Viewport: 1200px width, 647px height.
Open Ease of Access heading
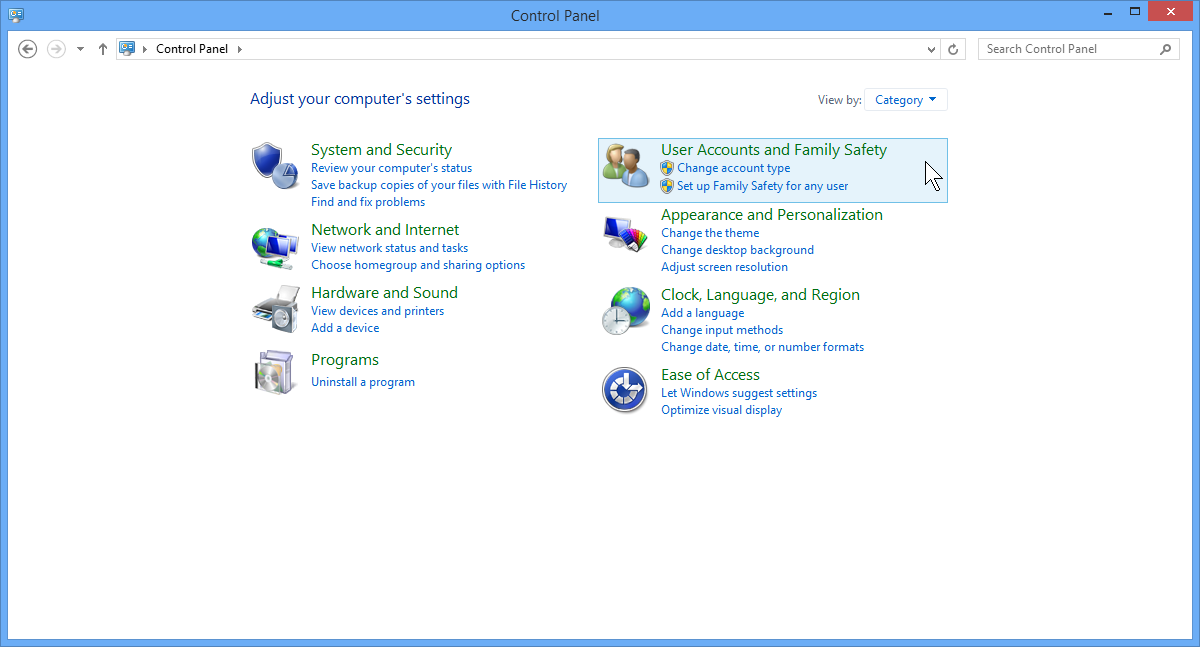710,375
